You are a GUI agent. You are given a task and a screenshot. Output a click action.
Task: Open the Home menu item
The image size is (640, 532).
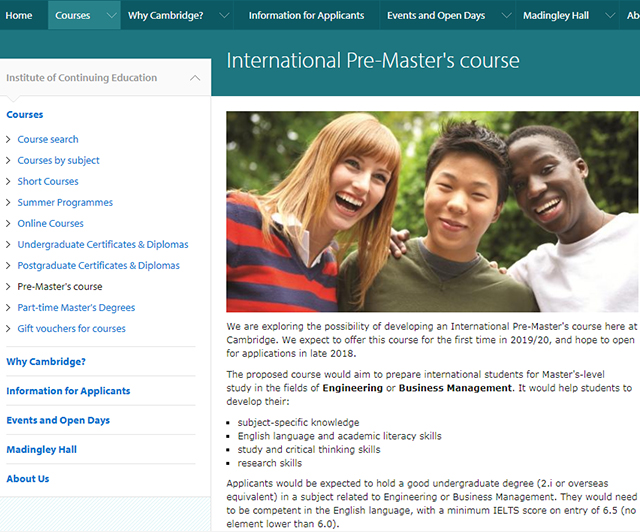click(19, 16)
